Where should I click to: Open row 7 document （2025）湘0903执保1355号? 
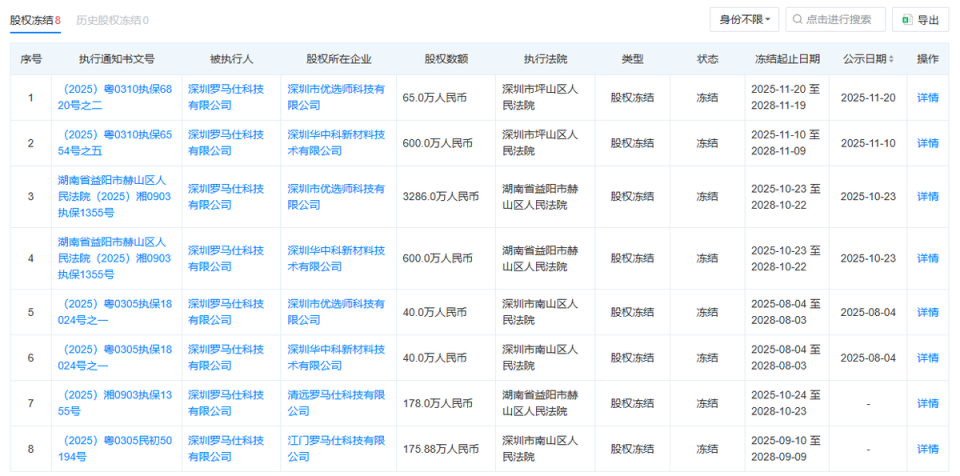pos(116,403)
